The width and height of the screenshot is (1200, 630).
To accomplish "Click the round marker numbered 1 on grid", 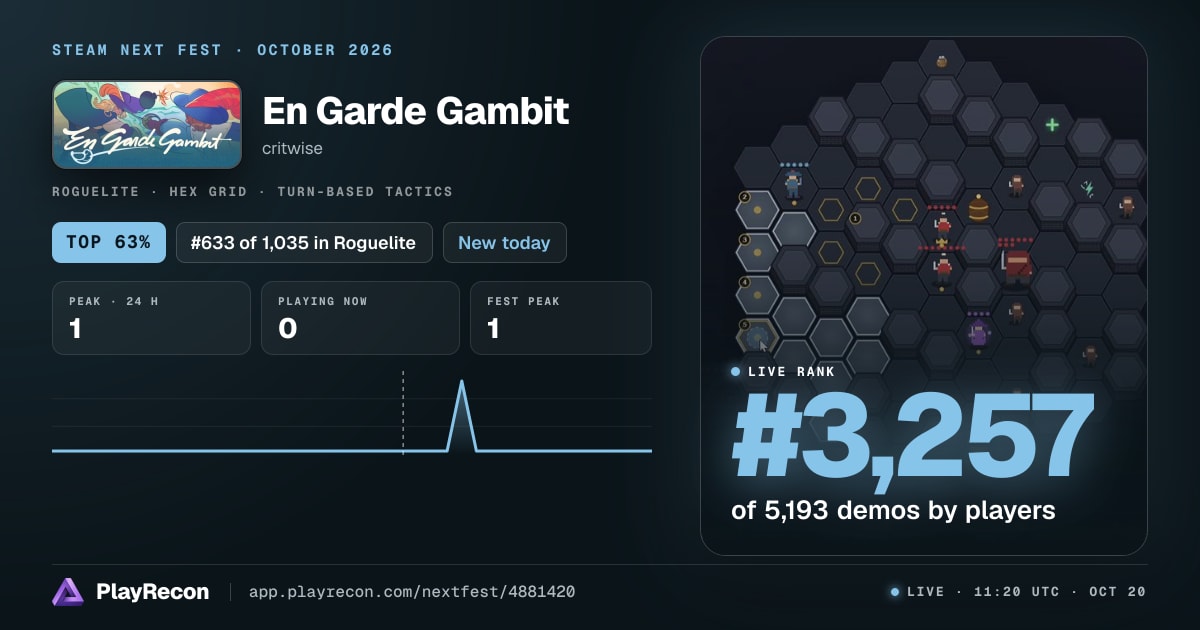I will pos(855,218).
